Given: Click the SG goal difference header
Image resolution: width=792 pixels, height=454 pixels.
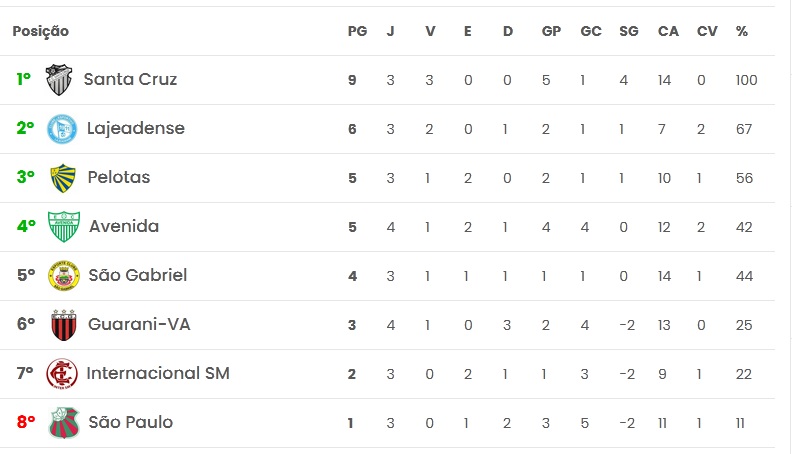Looking at the screenshot, I should click(x=629, y=31).
